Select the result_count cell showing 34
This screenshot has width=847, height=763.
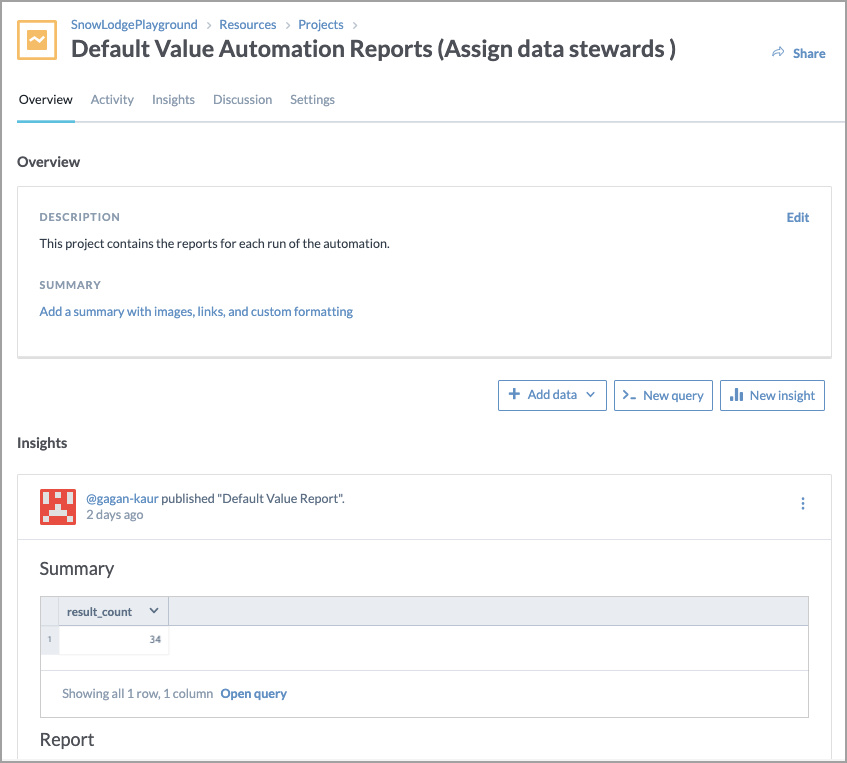tap(114, 639)
